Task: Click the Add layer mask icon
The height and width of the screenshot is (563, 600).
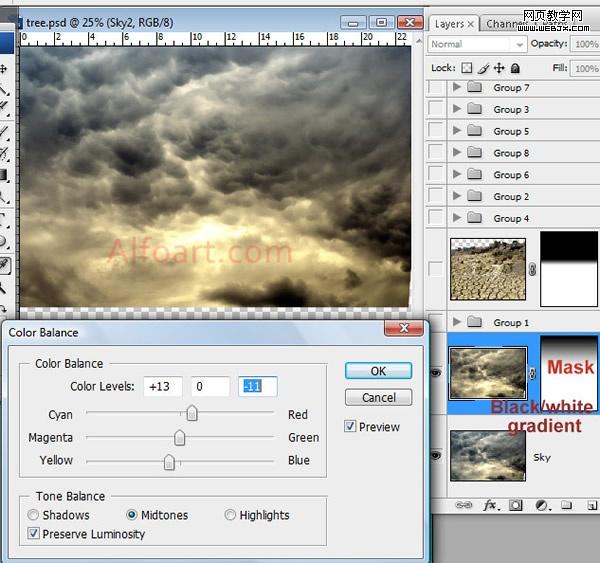Action: click(516, 506)
